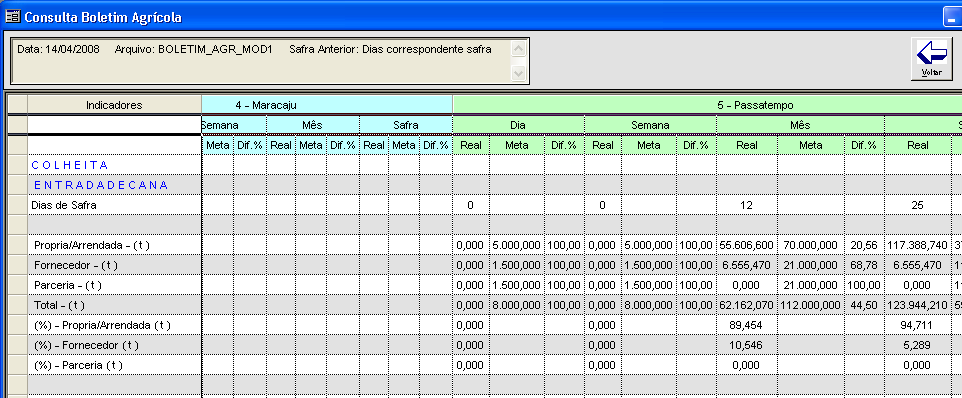
Task: Select the ENTRADADECANA row label
Action: coord(101,185)
